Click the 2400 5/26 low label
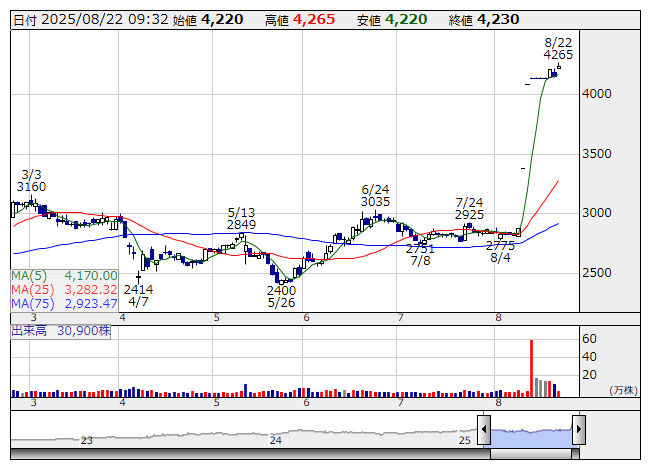653x470 pixels. tap(282, 296)
